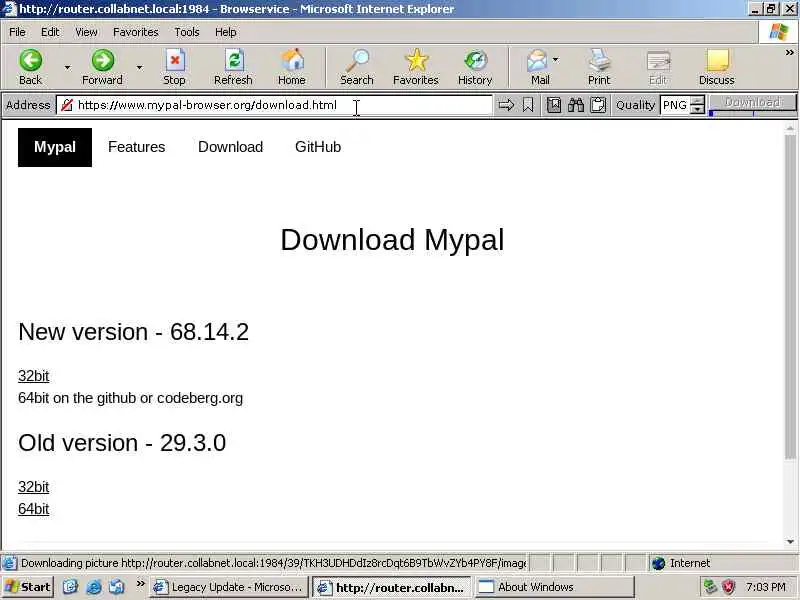Screen dimensions: 800x600
Task: Click the router.collabn taskbar button
Action: tap(392, 587)
